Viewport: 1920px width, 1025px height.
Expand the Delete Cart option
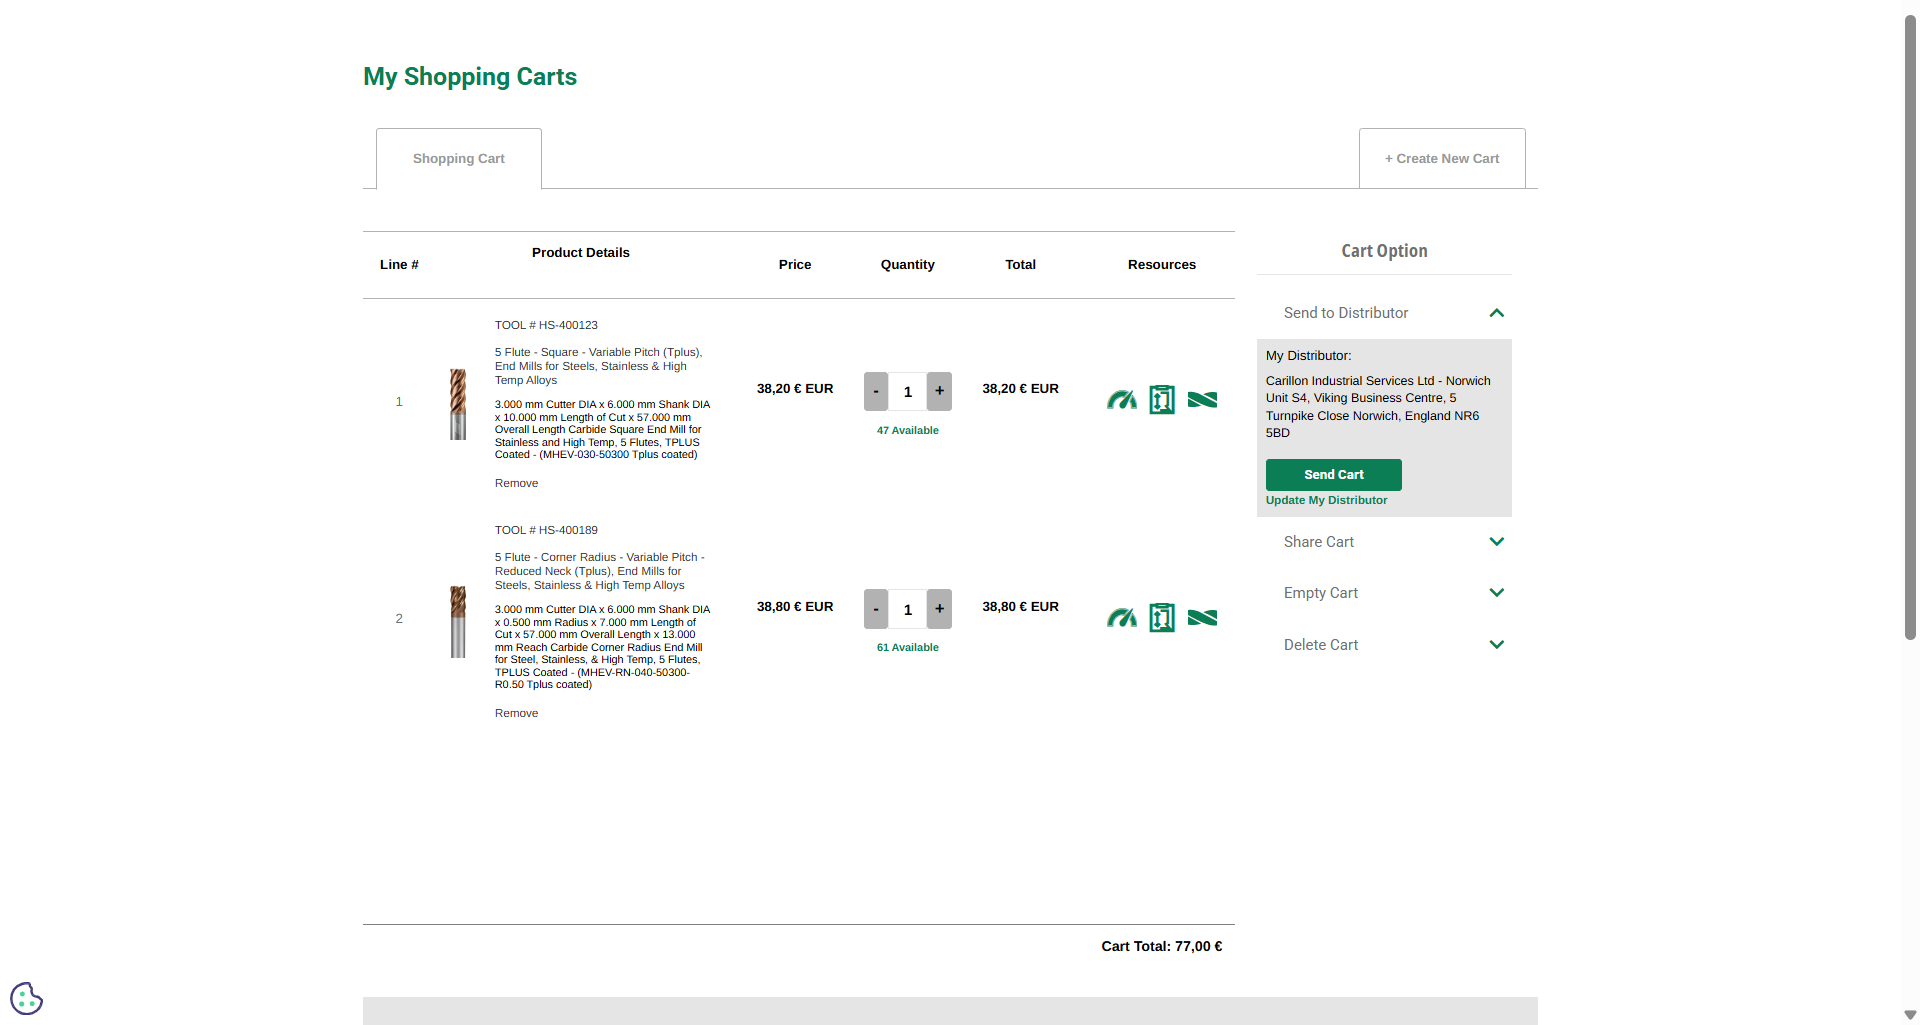coord(1496,645)
